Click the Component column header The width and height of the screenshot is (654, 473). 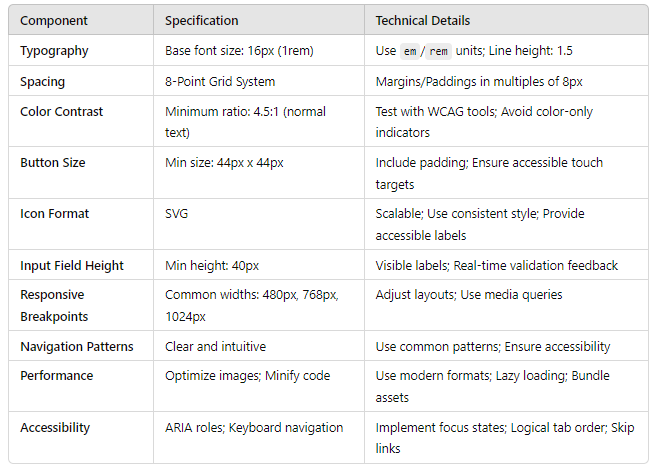(54, 20)
